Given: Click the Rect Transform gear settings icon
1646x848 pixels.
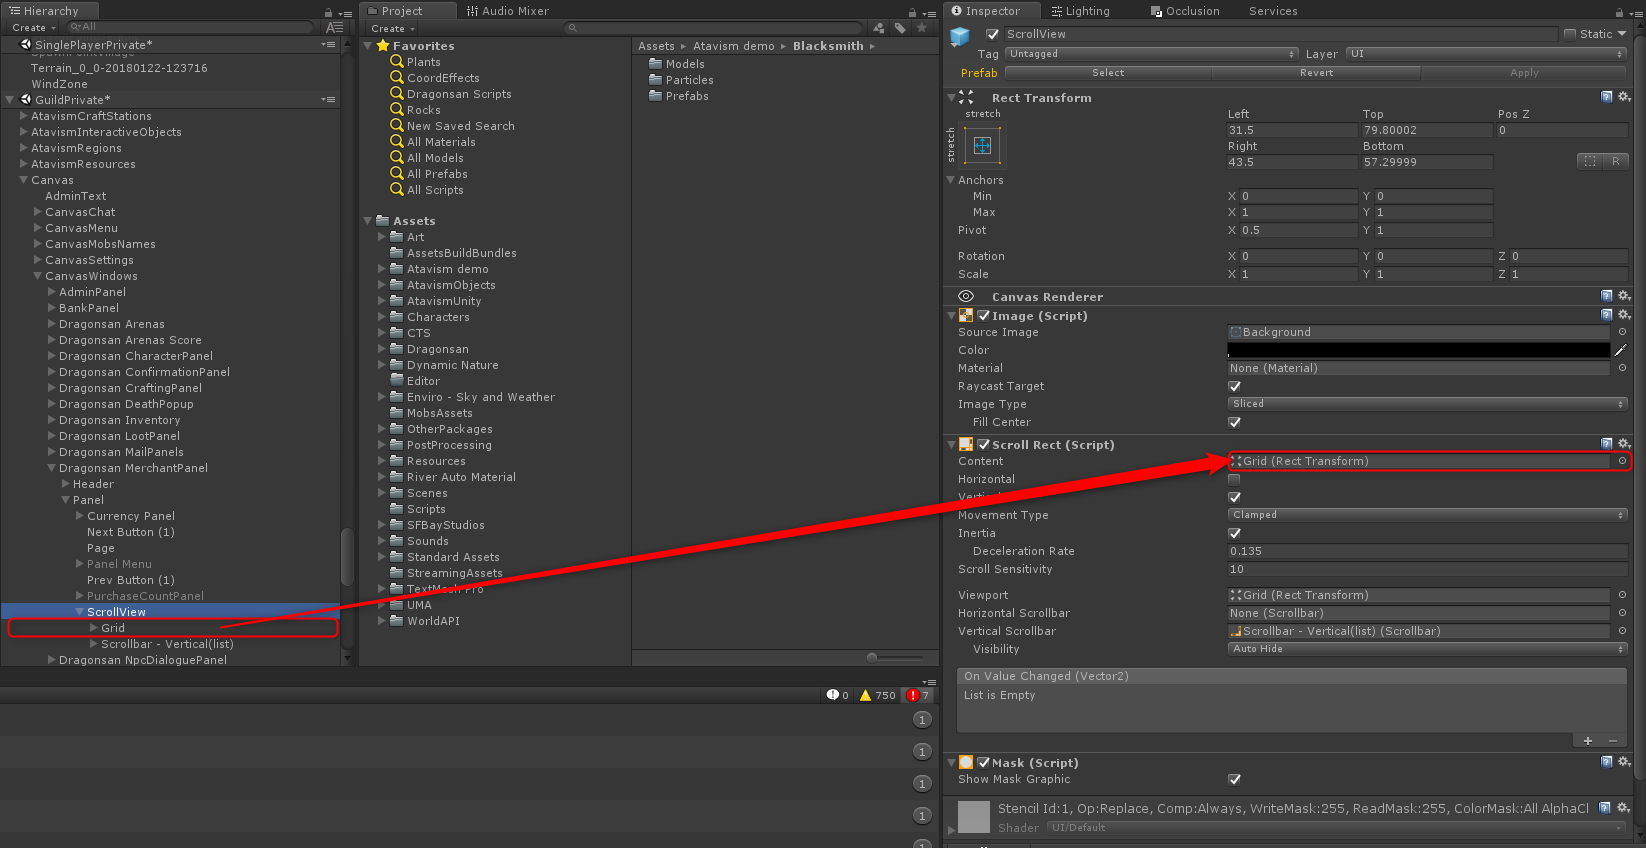Looking at the screenshot, I should 1624,97.
